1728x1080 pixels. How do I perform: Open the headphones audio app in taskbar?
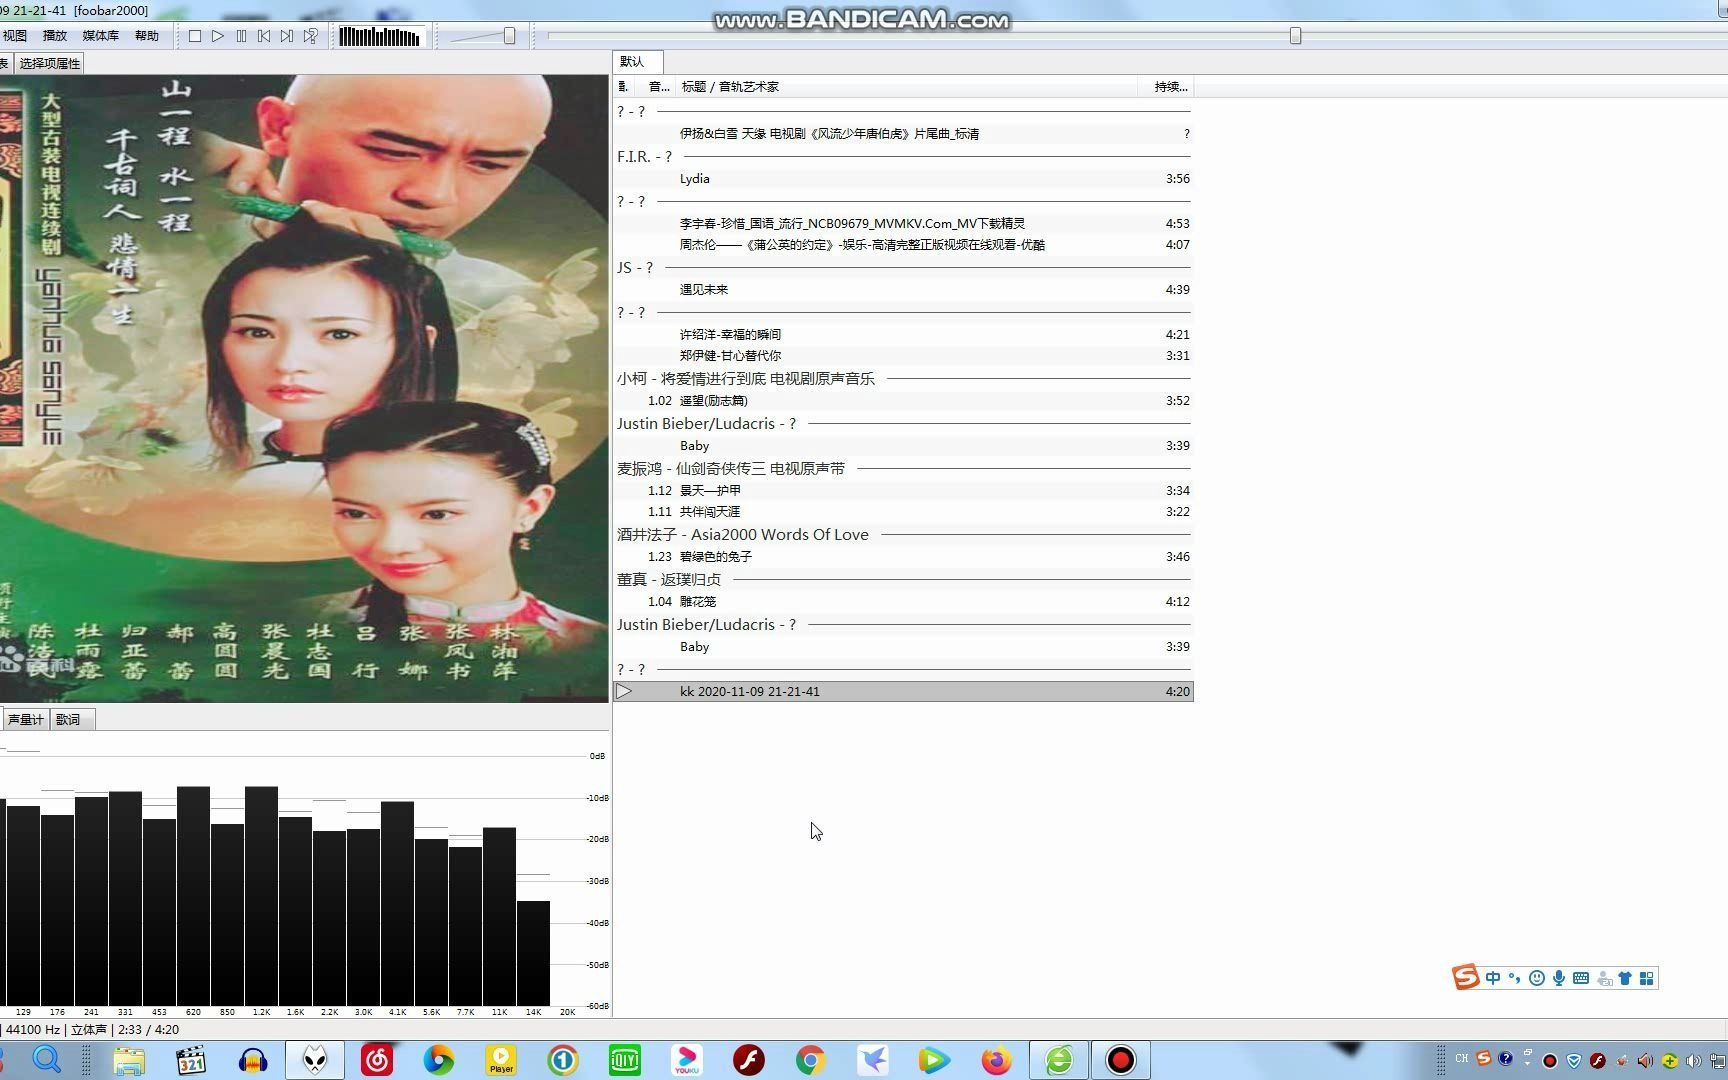pyautogui.click(x=253, y=1060)
